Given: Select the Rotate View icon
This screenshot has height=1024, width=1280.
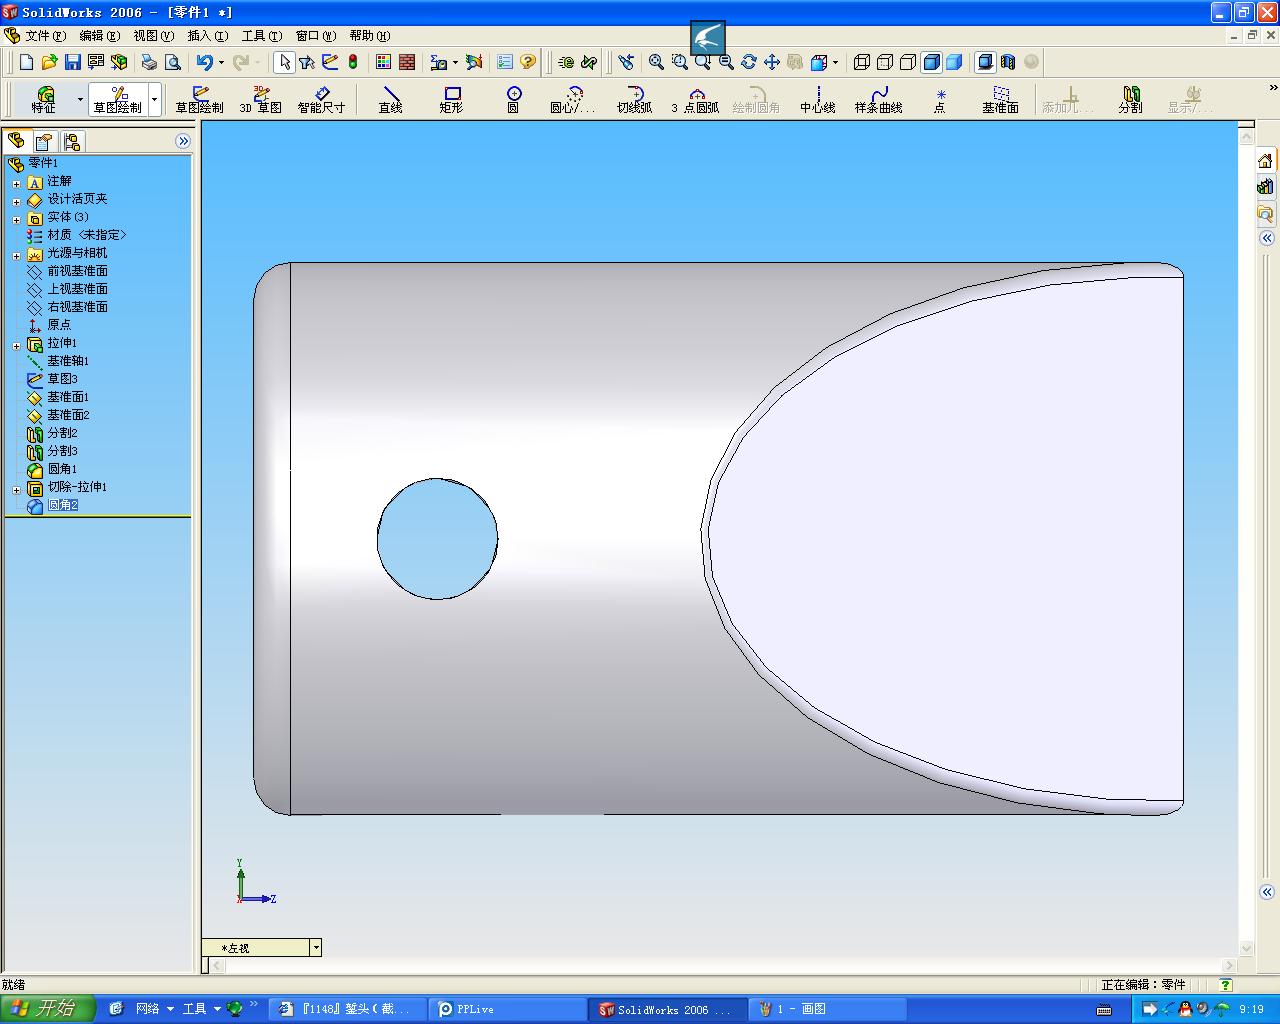Looking at the screenshot, I should pyautogui.click(x=749, y=62).
